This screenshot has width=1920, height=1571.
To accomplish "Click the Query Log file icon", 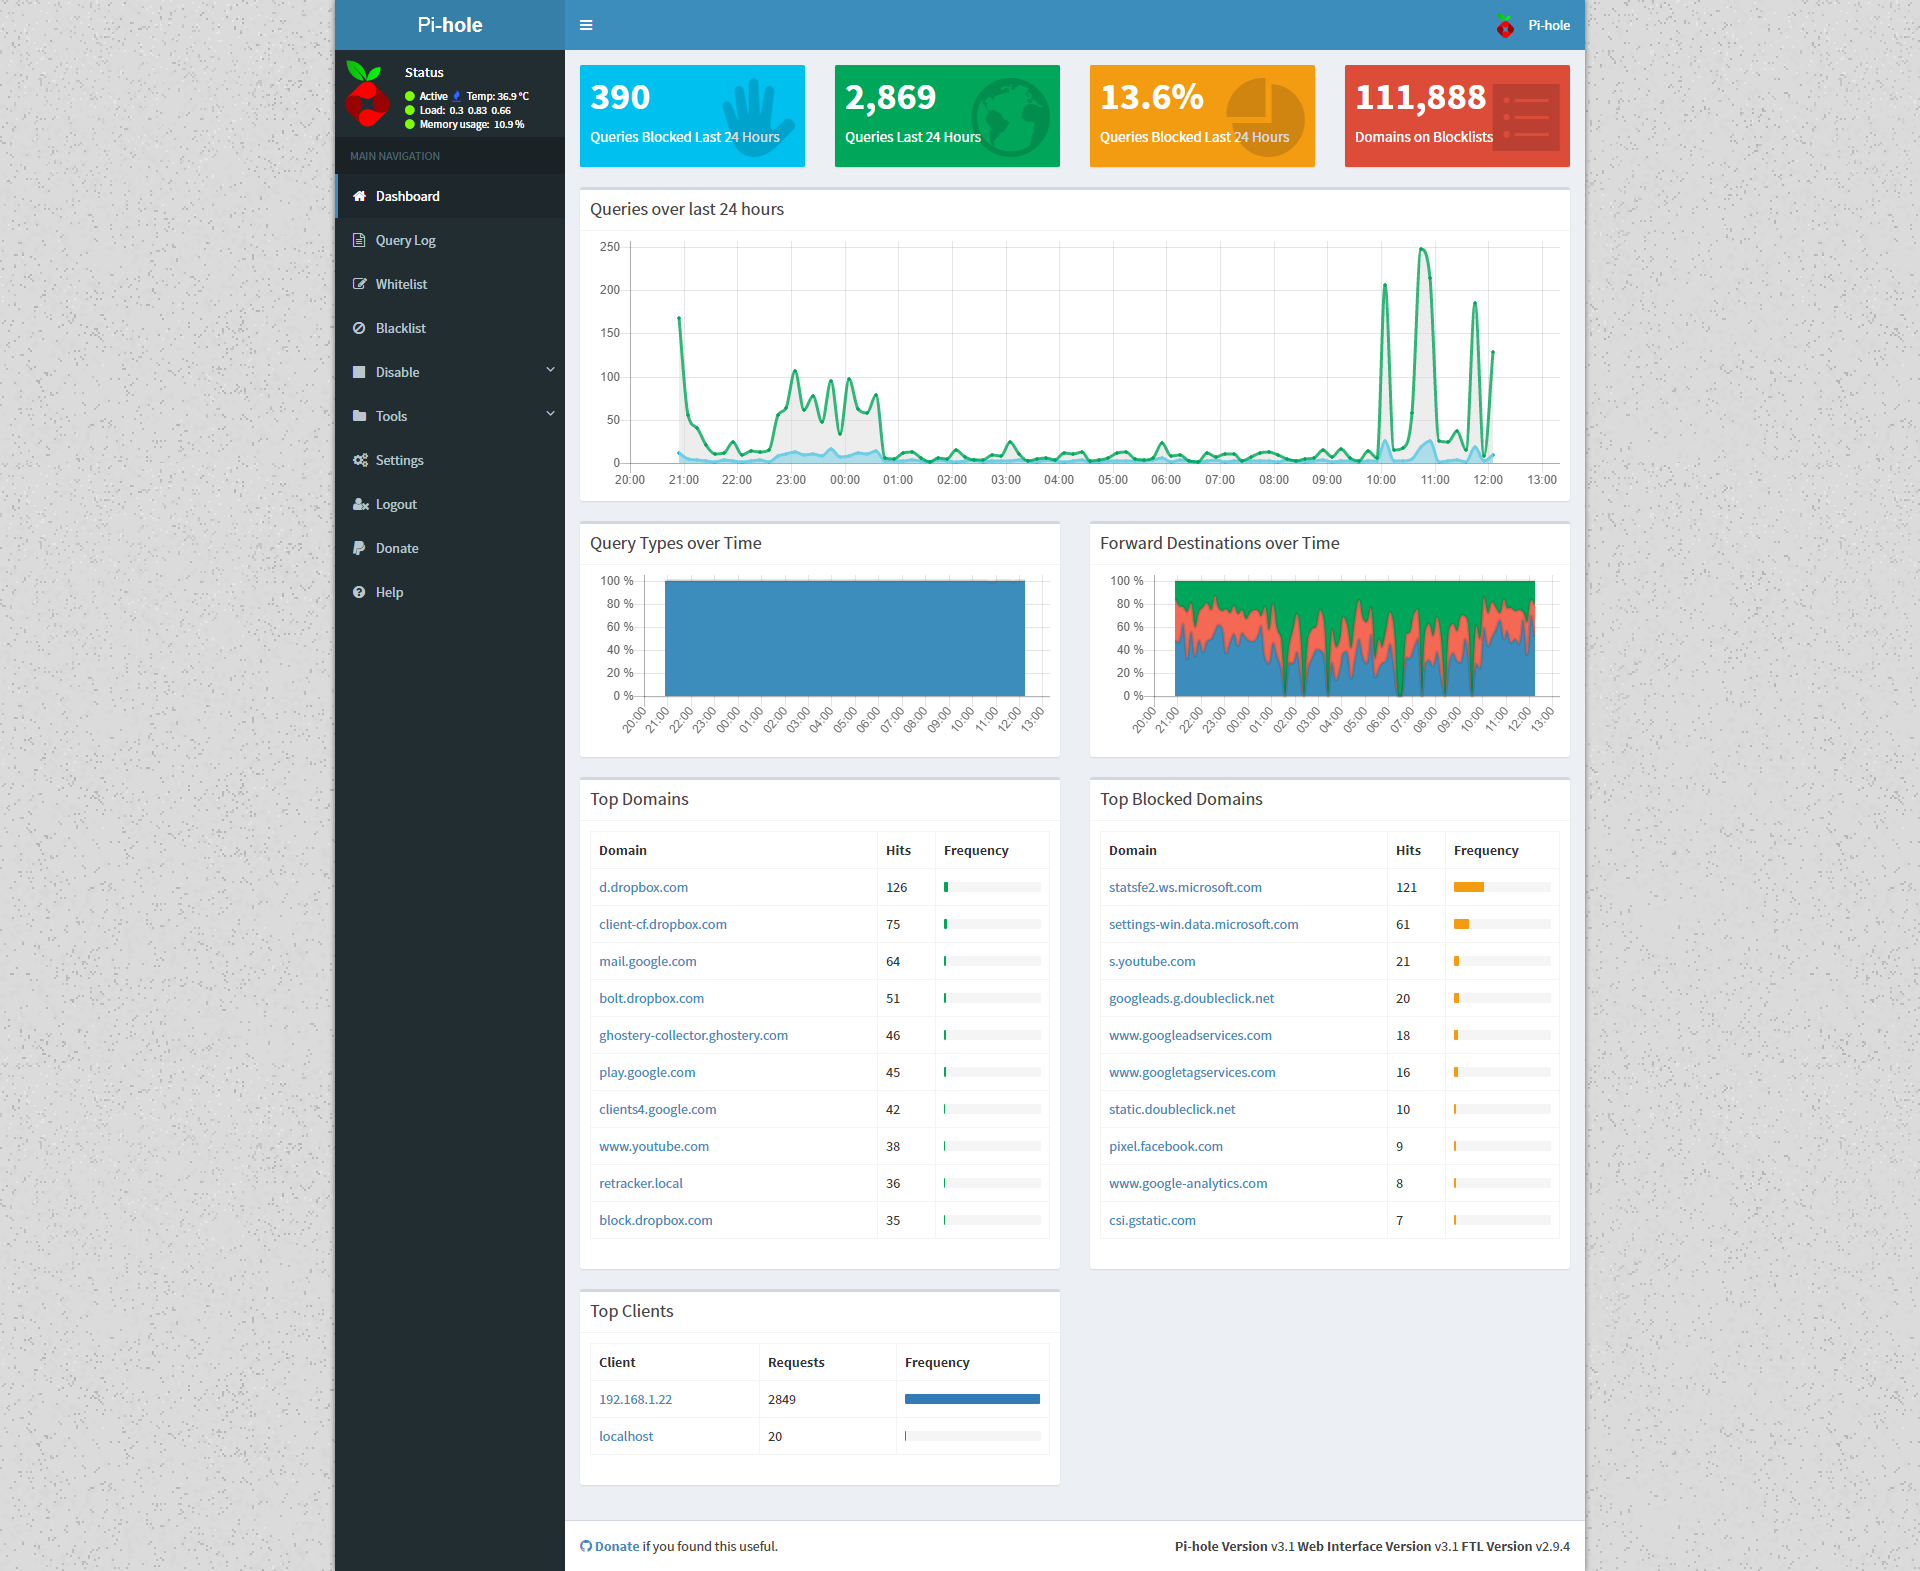I will [359, 240].
